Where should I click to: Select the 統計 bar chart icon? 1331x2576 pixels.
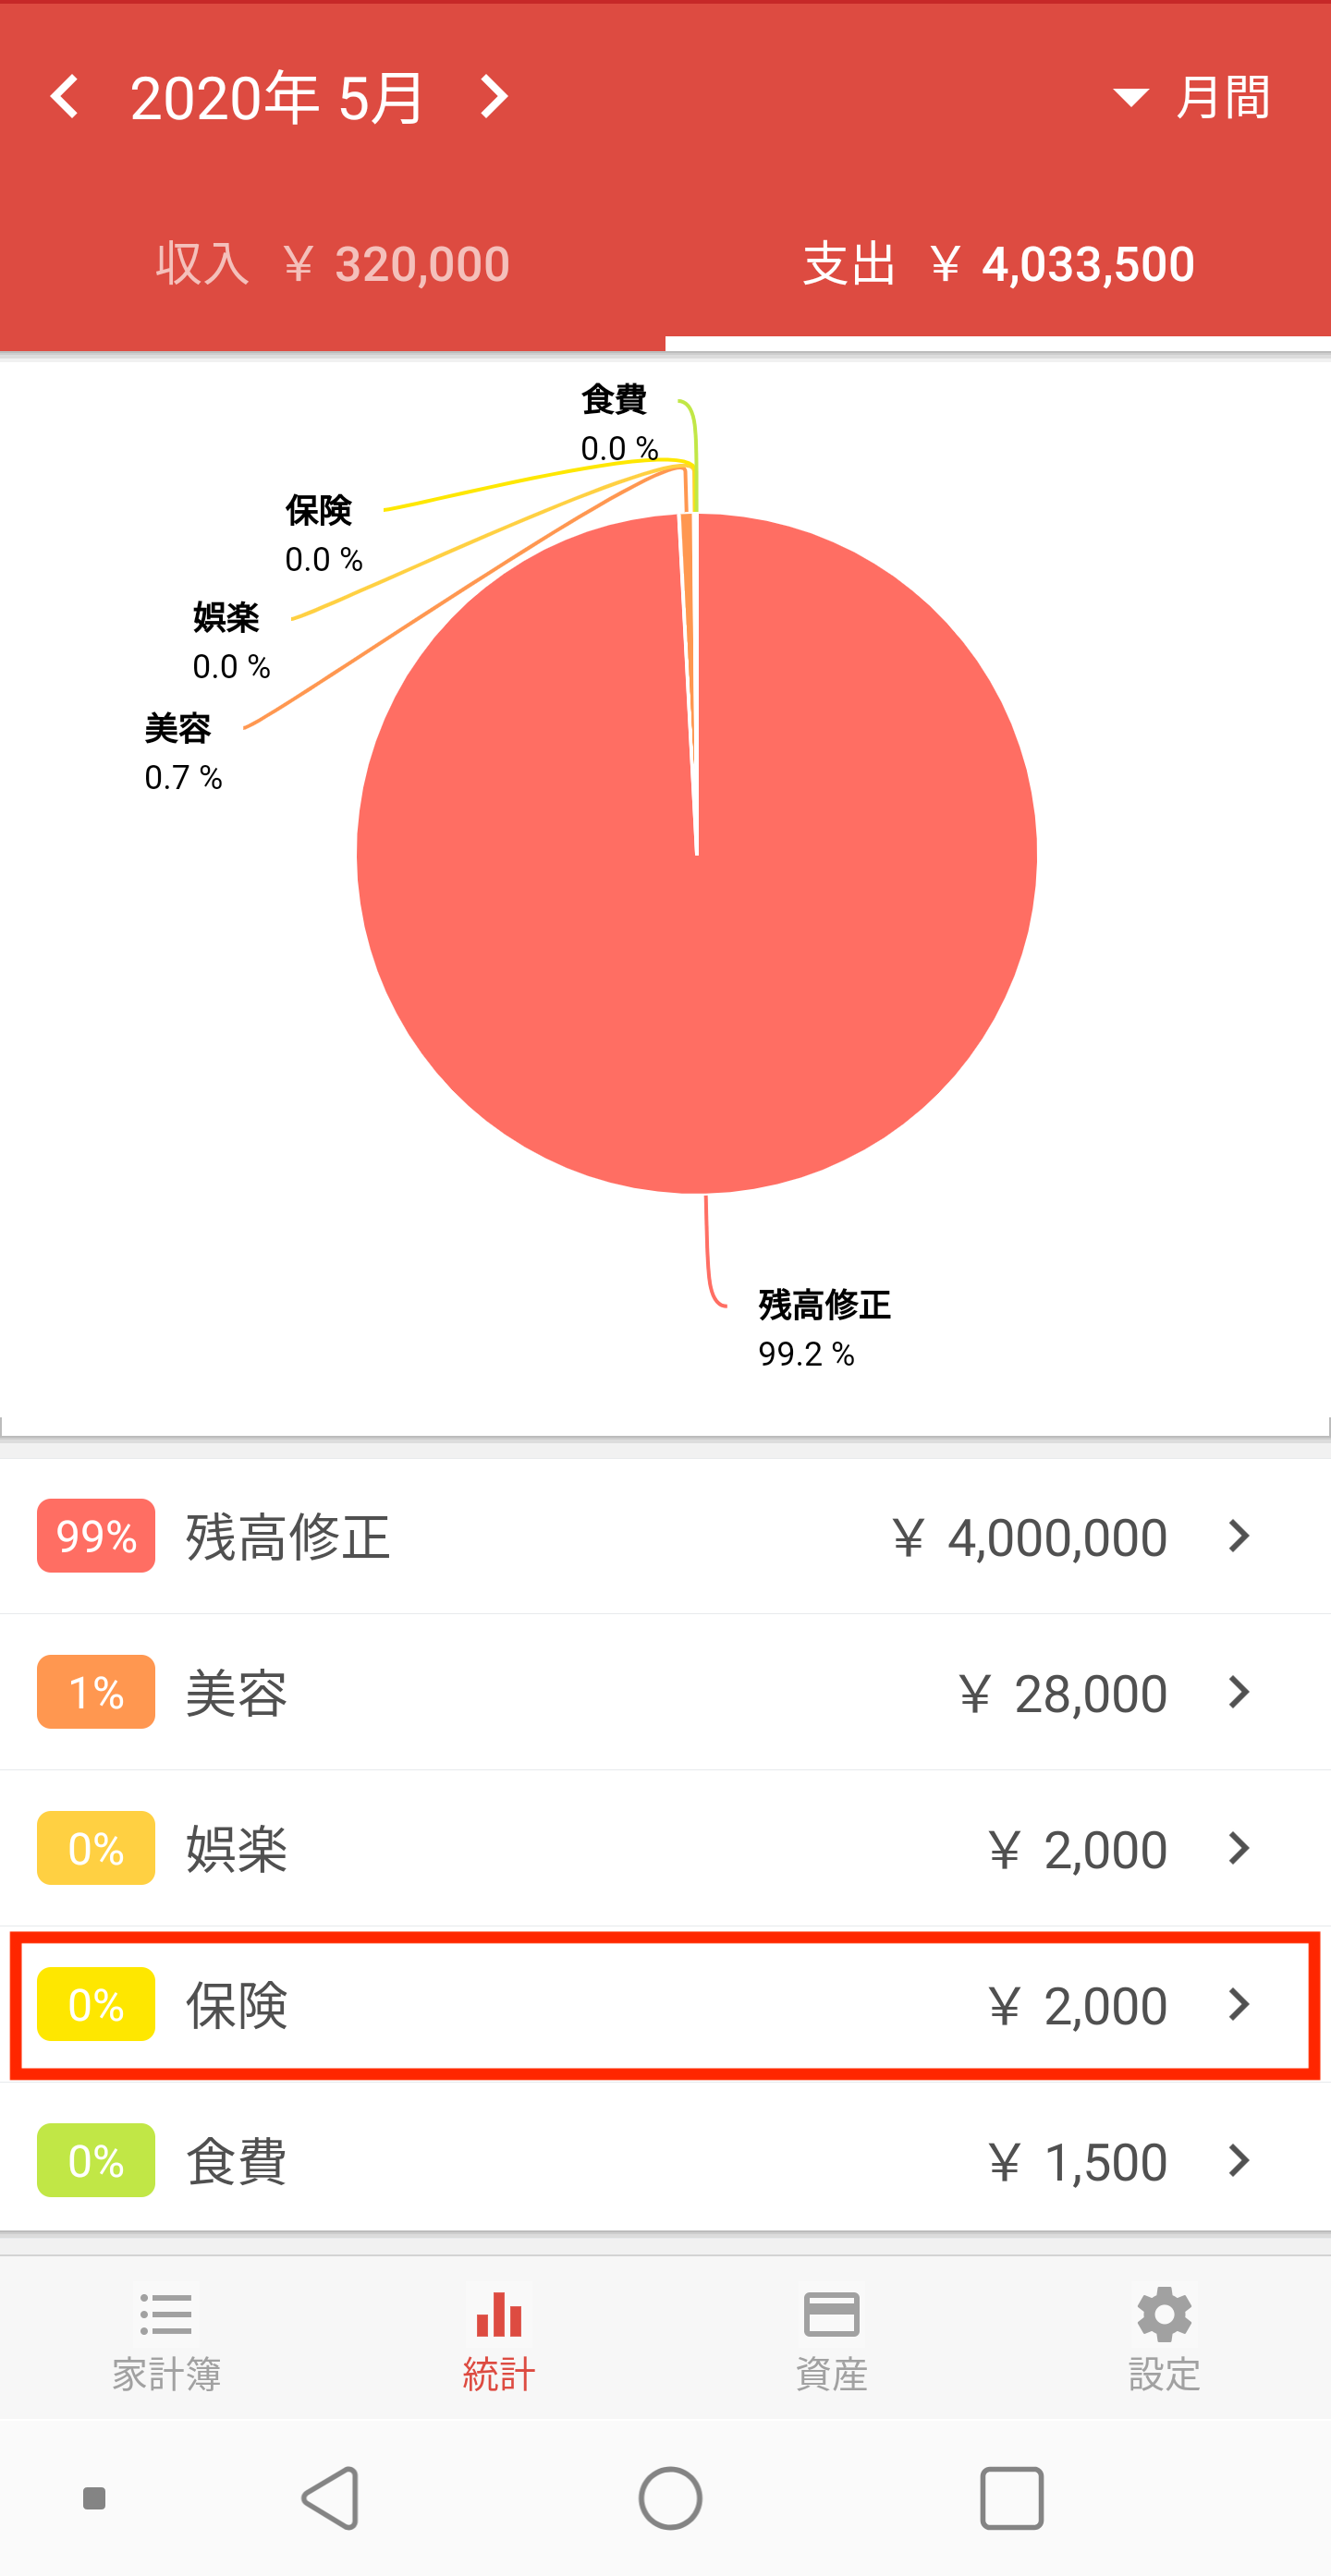pos(499,2314)
